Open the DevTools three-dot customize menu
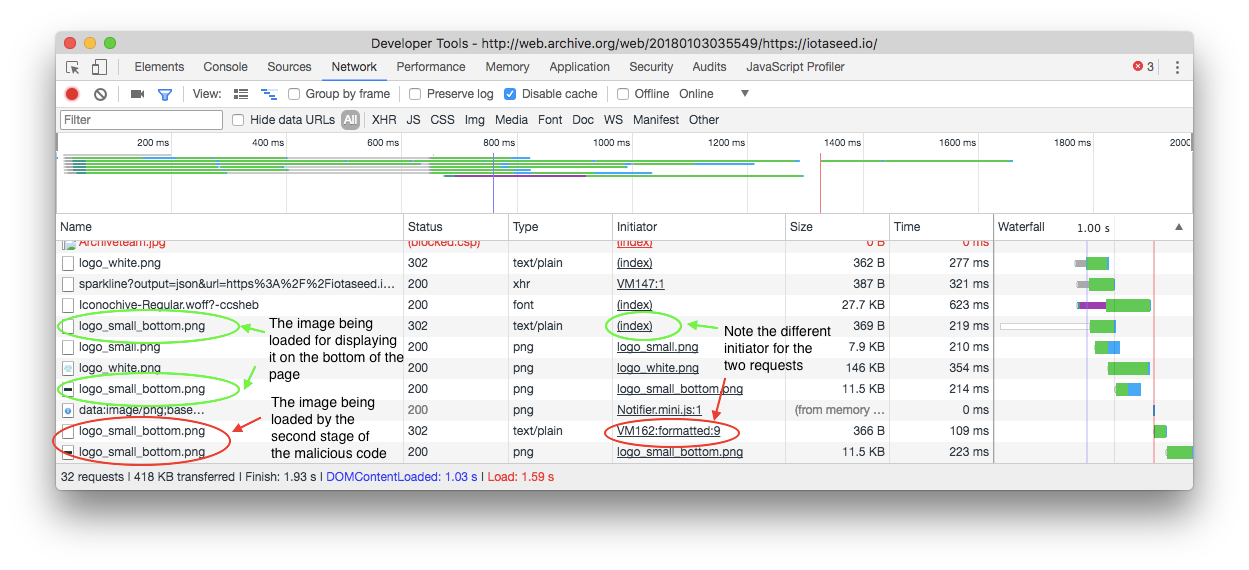Viewport: 1249px width, 570px height. (1177, 67)
